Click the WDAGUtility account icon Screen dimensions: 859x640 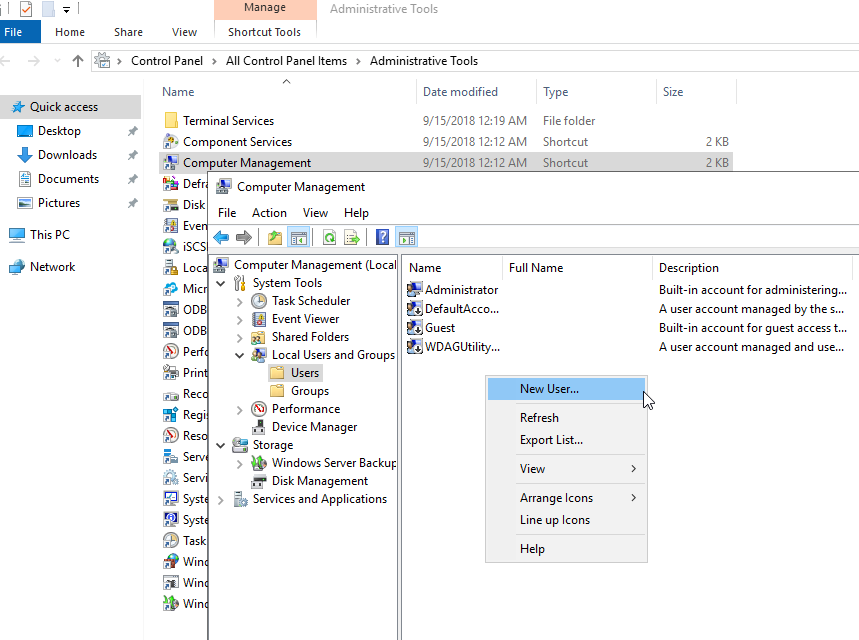point(415,347)
